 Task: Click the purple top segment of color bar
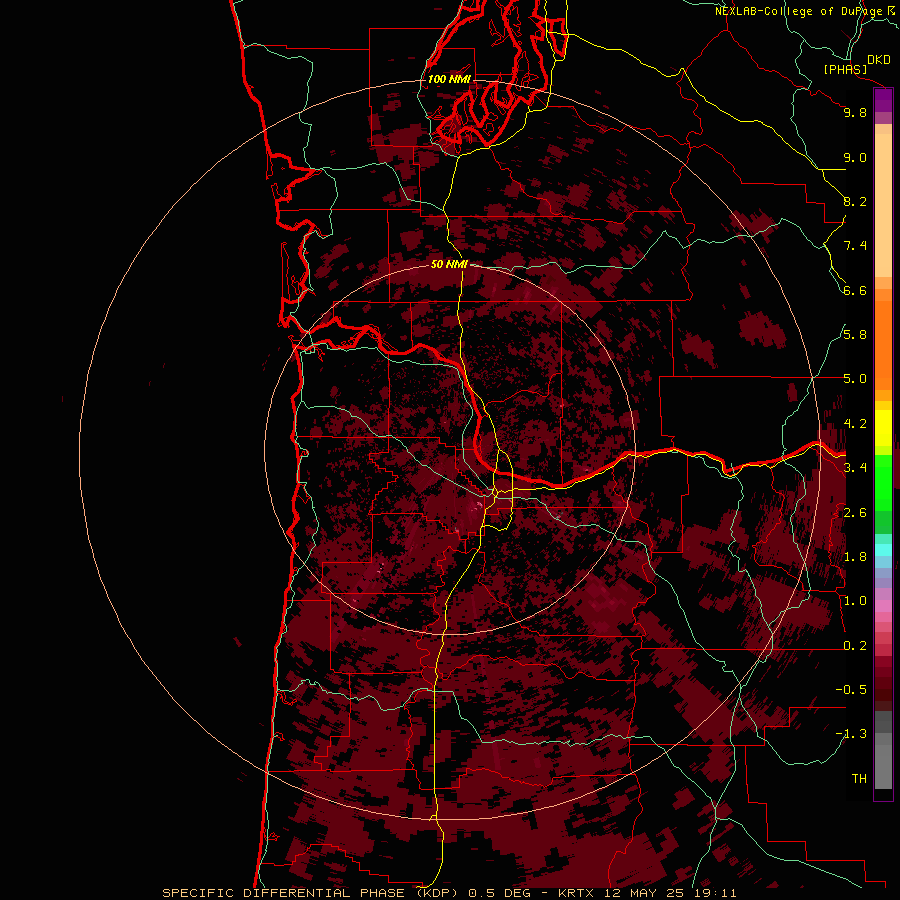click(883, 101)
